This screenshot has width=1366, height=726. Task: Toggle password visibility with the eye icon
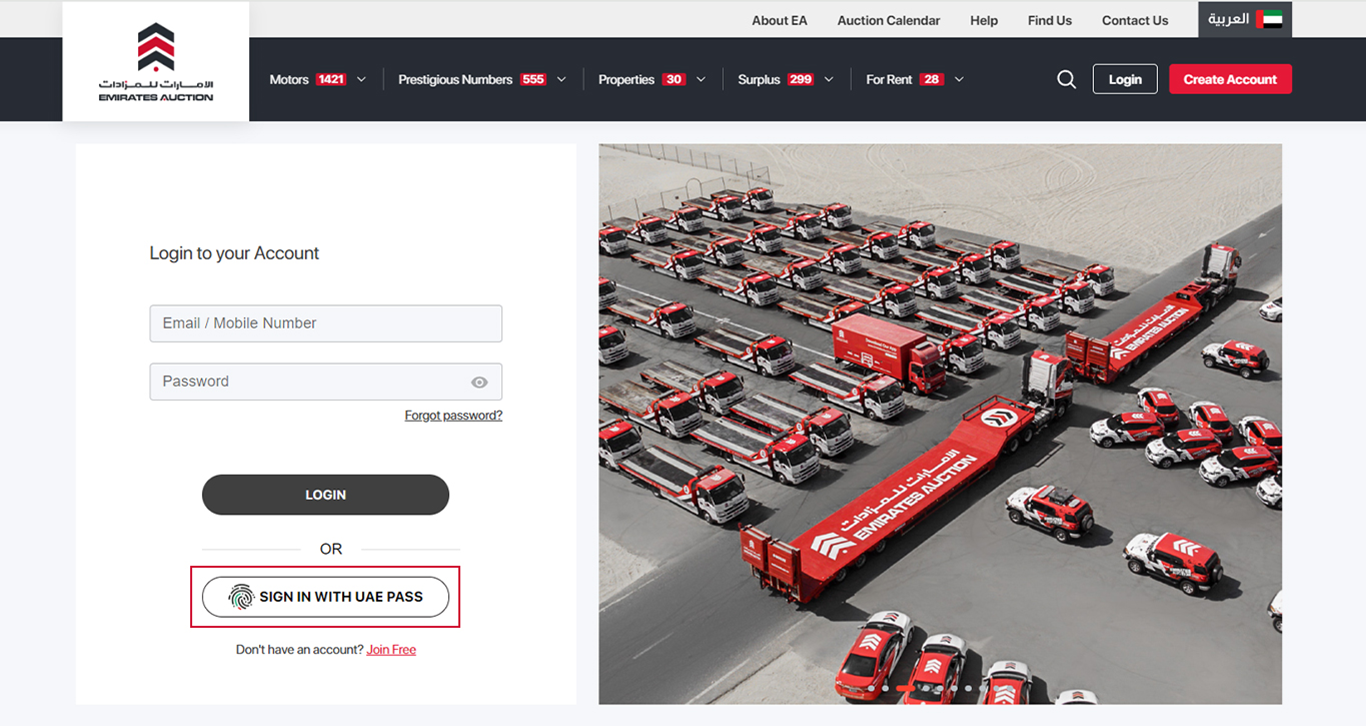tap(479, 381)
